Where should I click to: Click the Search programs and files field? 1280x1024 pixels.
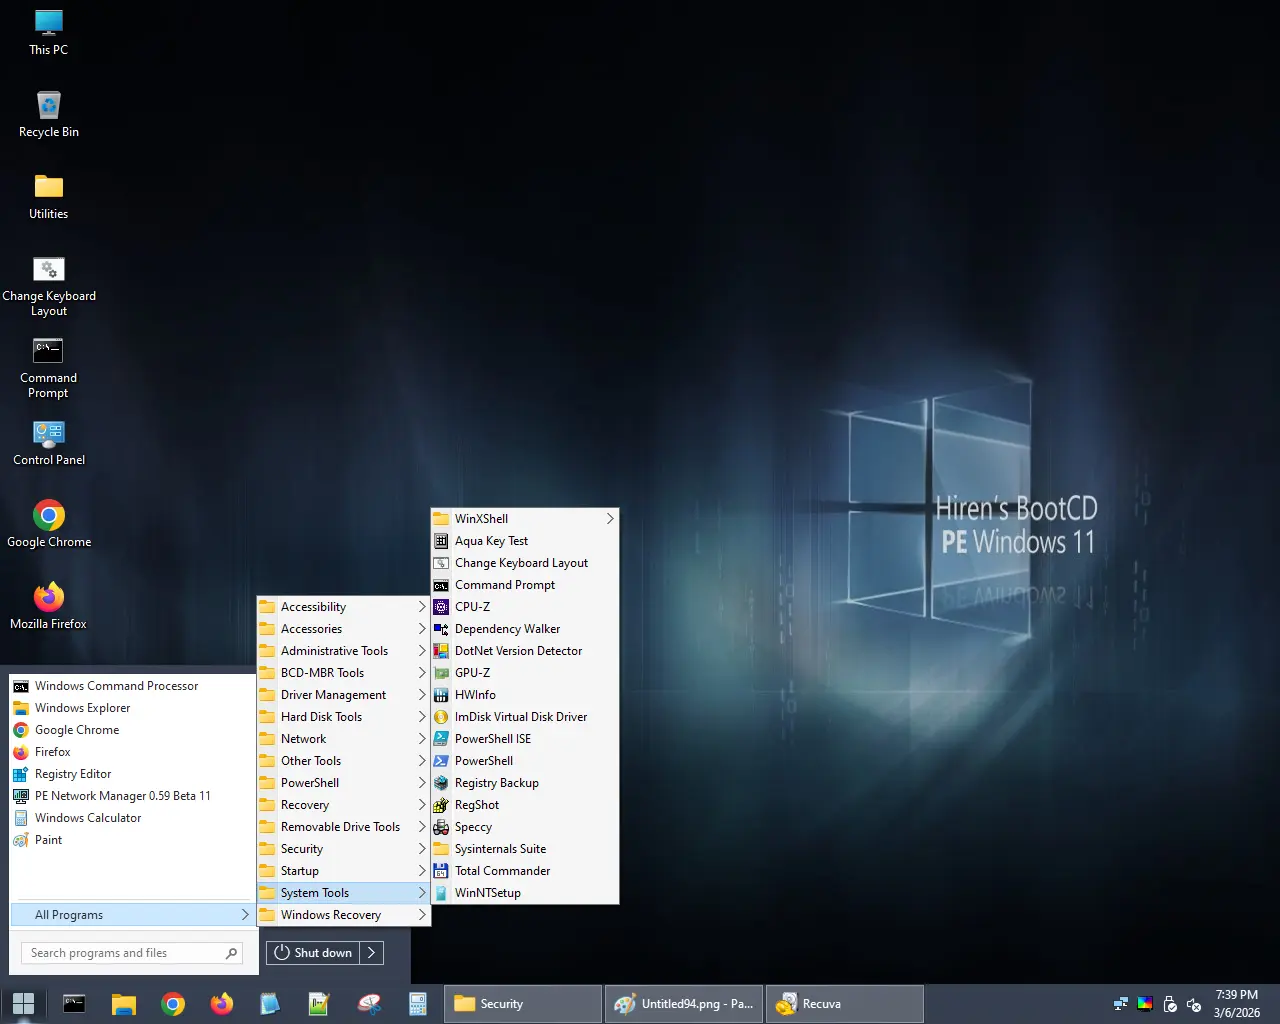(125, 953)
